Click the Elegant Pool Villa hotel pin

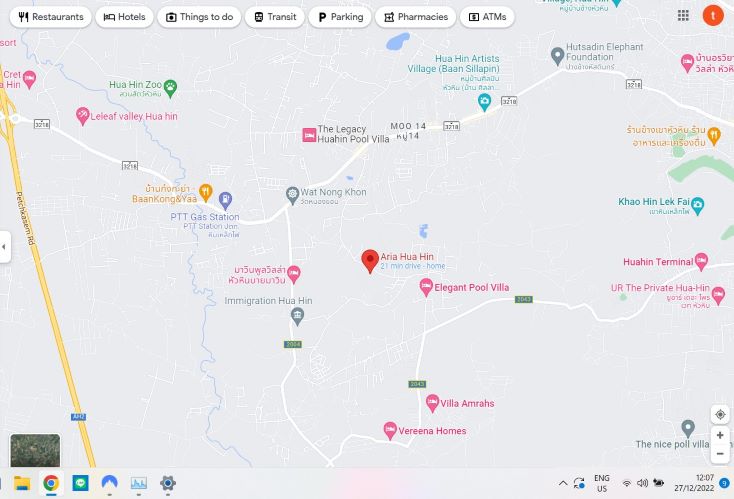click(426, 287)
